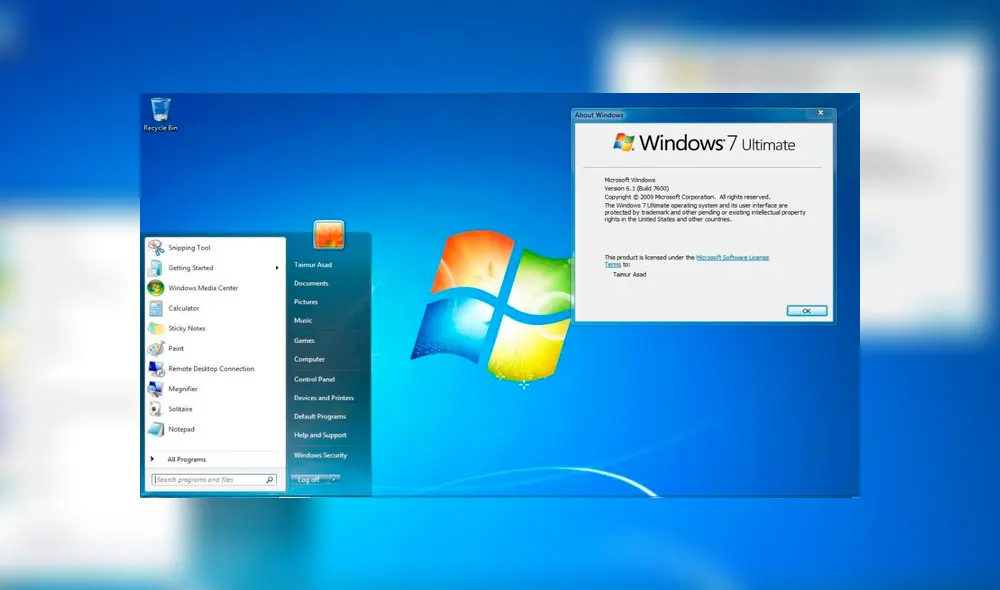Launch Paint by its label
Screen dimensions: 1000x590
pos(176,348)
